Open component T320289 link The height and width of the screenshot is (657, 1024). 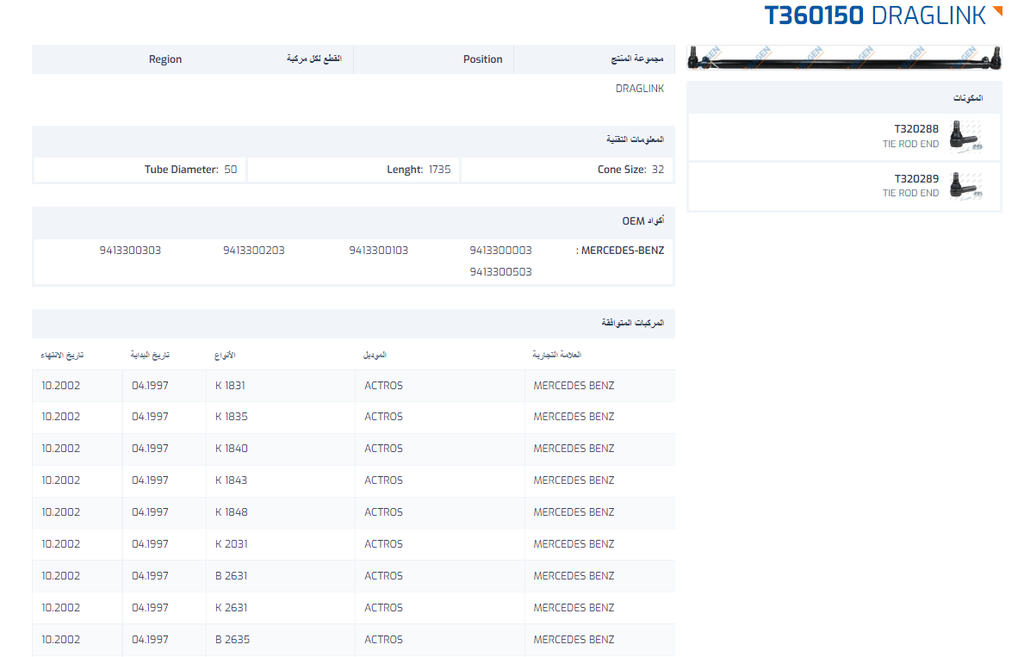916,178
